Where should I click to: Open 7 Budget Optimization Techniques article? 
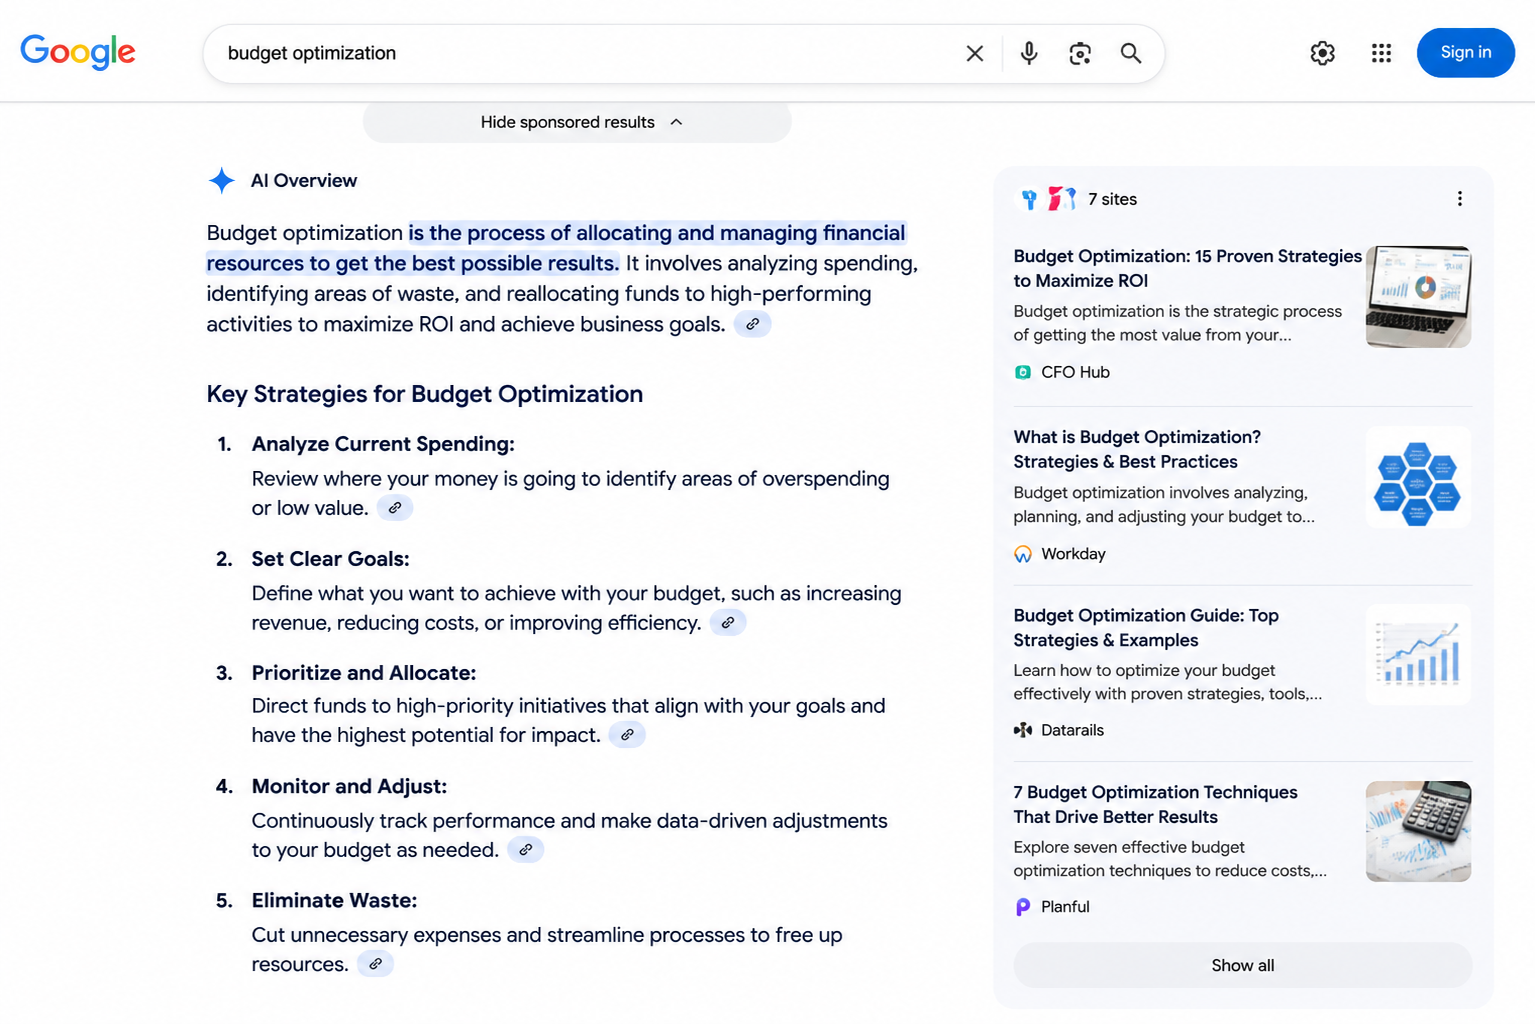click(x=1155, y=804)
